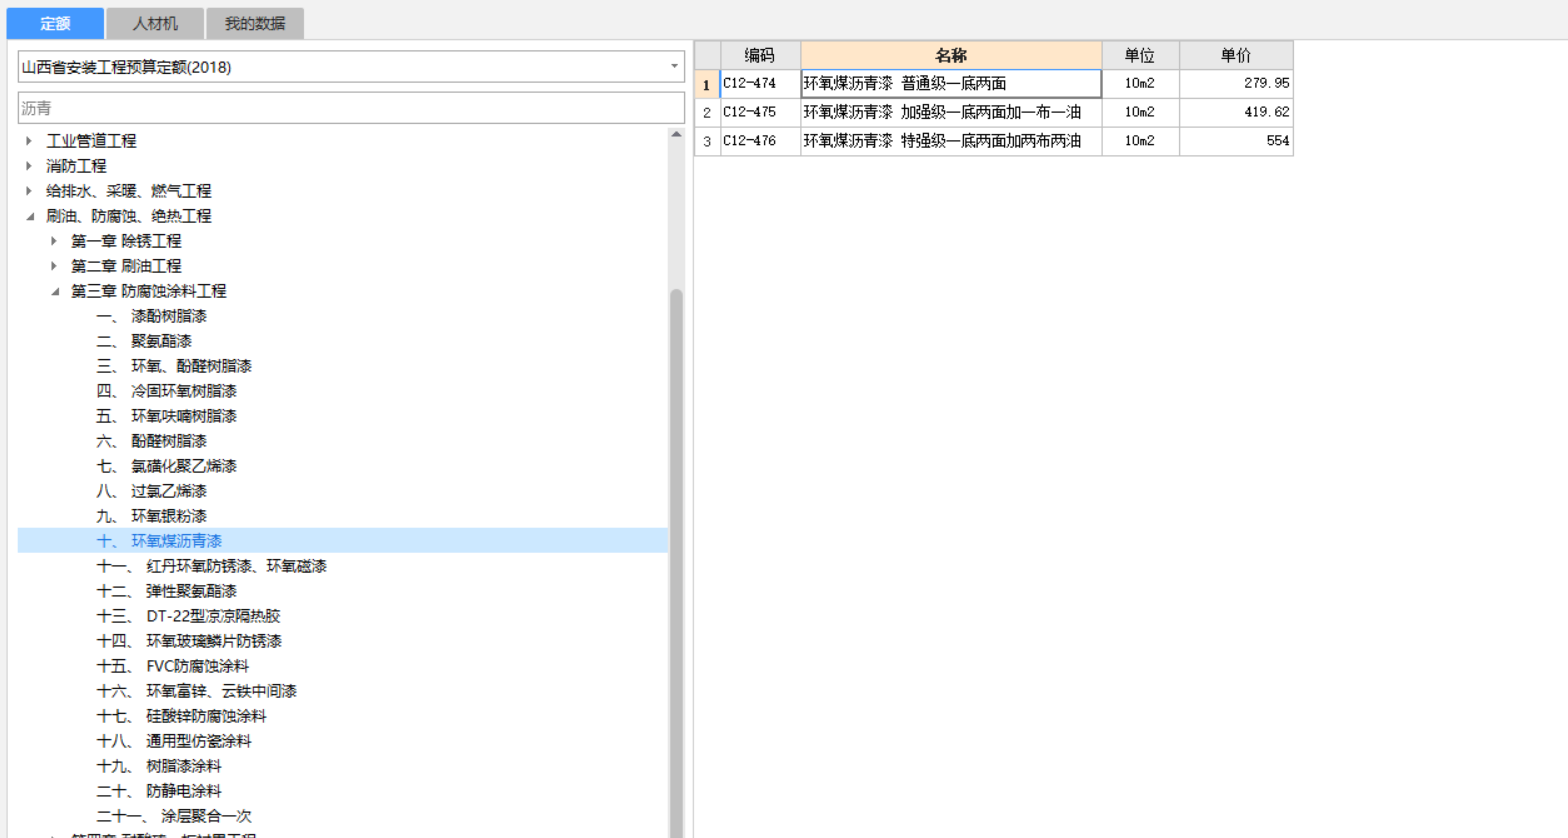Click tree label 第二章 刷油工程
Image resolution: width=1568 pixels, height=838 pixels.
pyautogui.click(x=126, y=266)
